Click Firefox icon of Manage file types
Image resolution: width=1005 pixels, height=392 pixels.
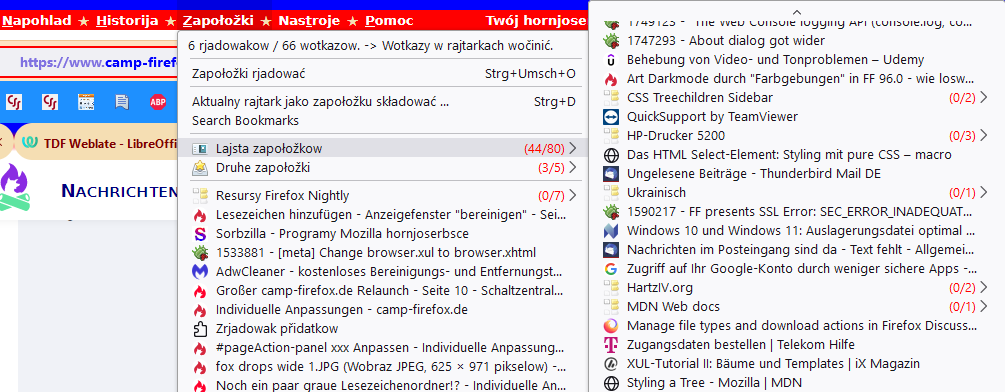click(x=611, y=326)
